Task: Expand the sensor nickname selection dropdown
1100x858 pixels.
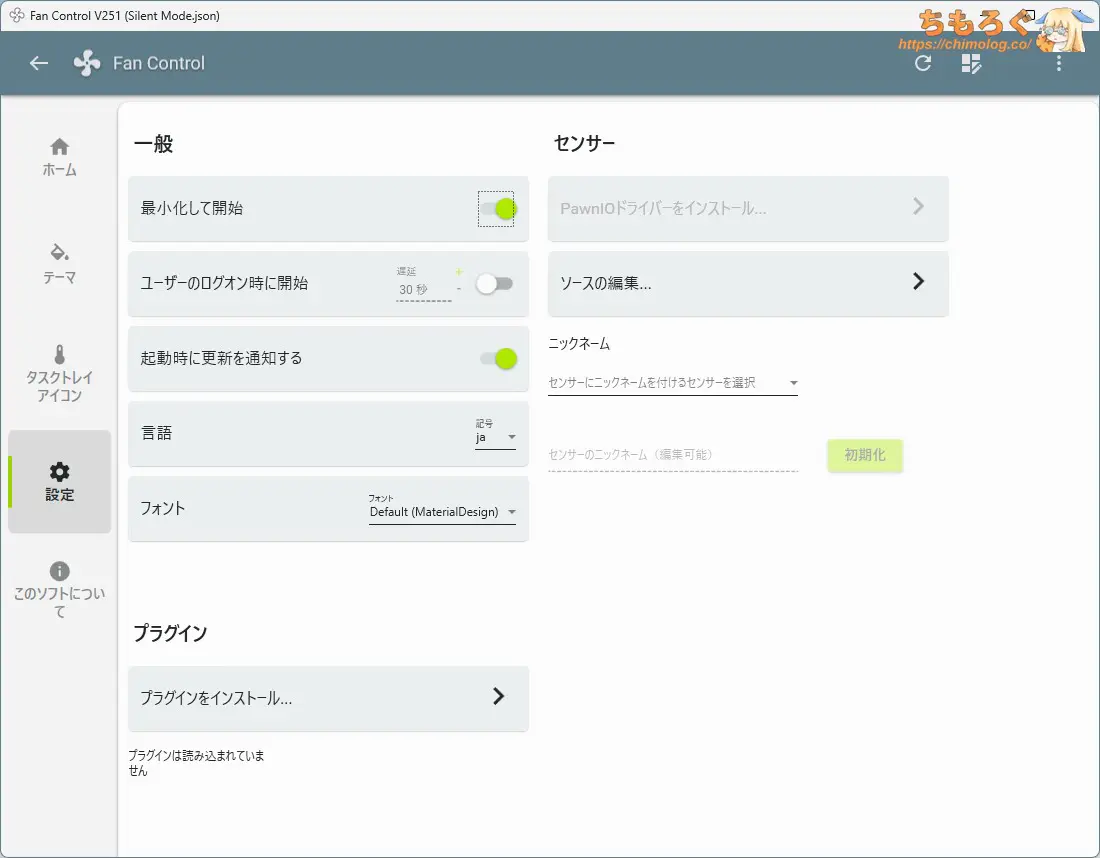Action: 672,383
